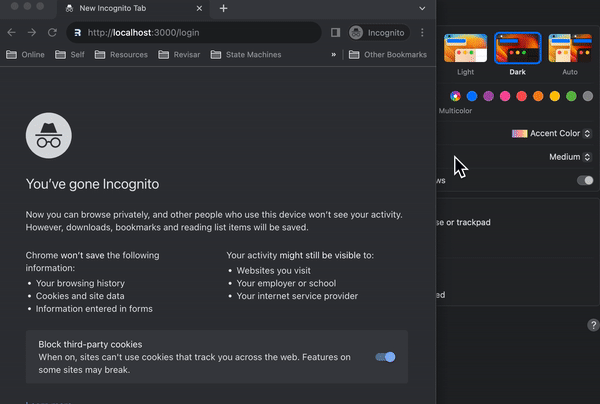This screenshot has height=404, width=600.
Task: Reload the current page
Action: point(52,33)
